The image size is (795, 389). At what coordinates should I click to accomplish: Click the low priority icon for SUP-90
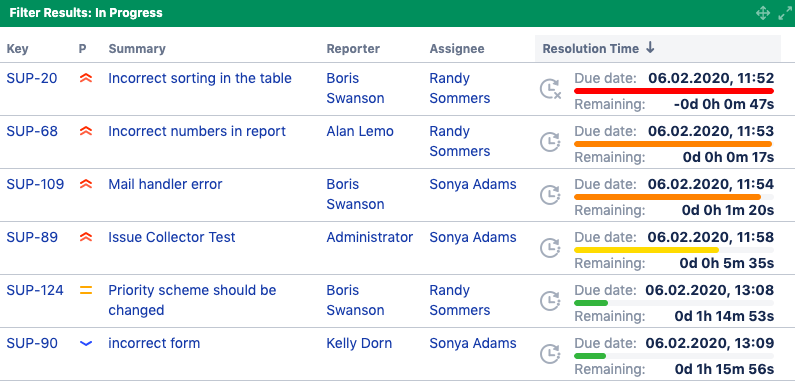pos(86,343)
